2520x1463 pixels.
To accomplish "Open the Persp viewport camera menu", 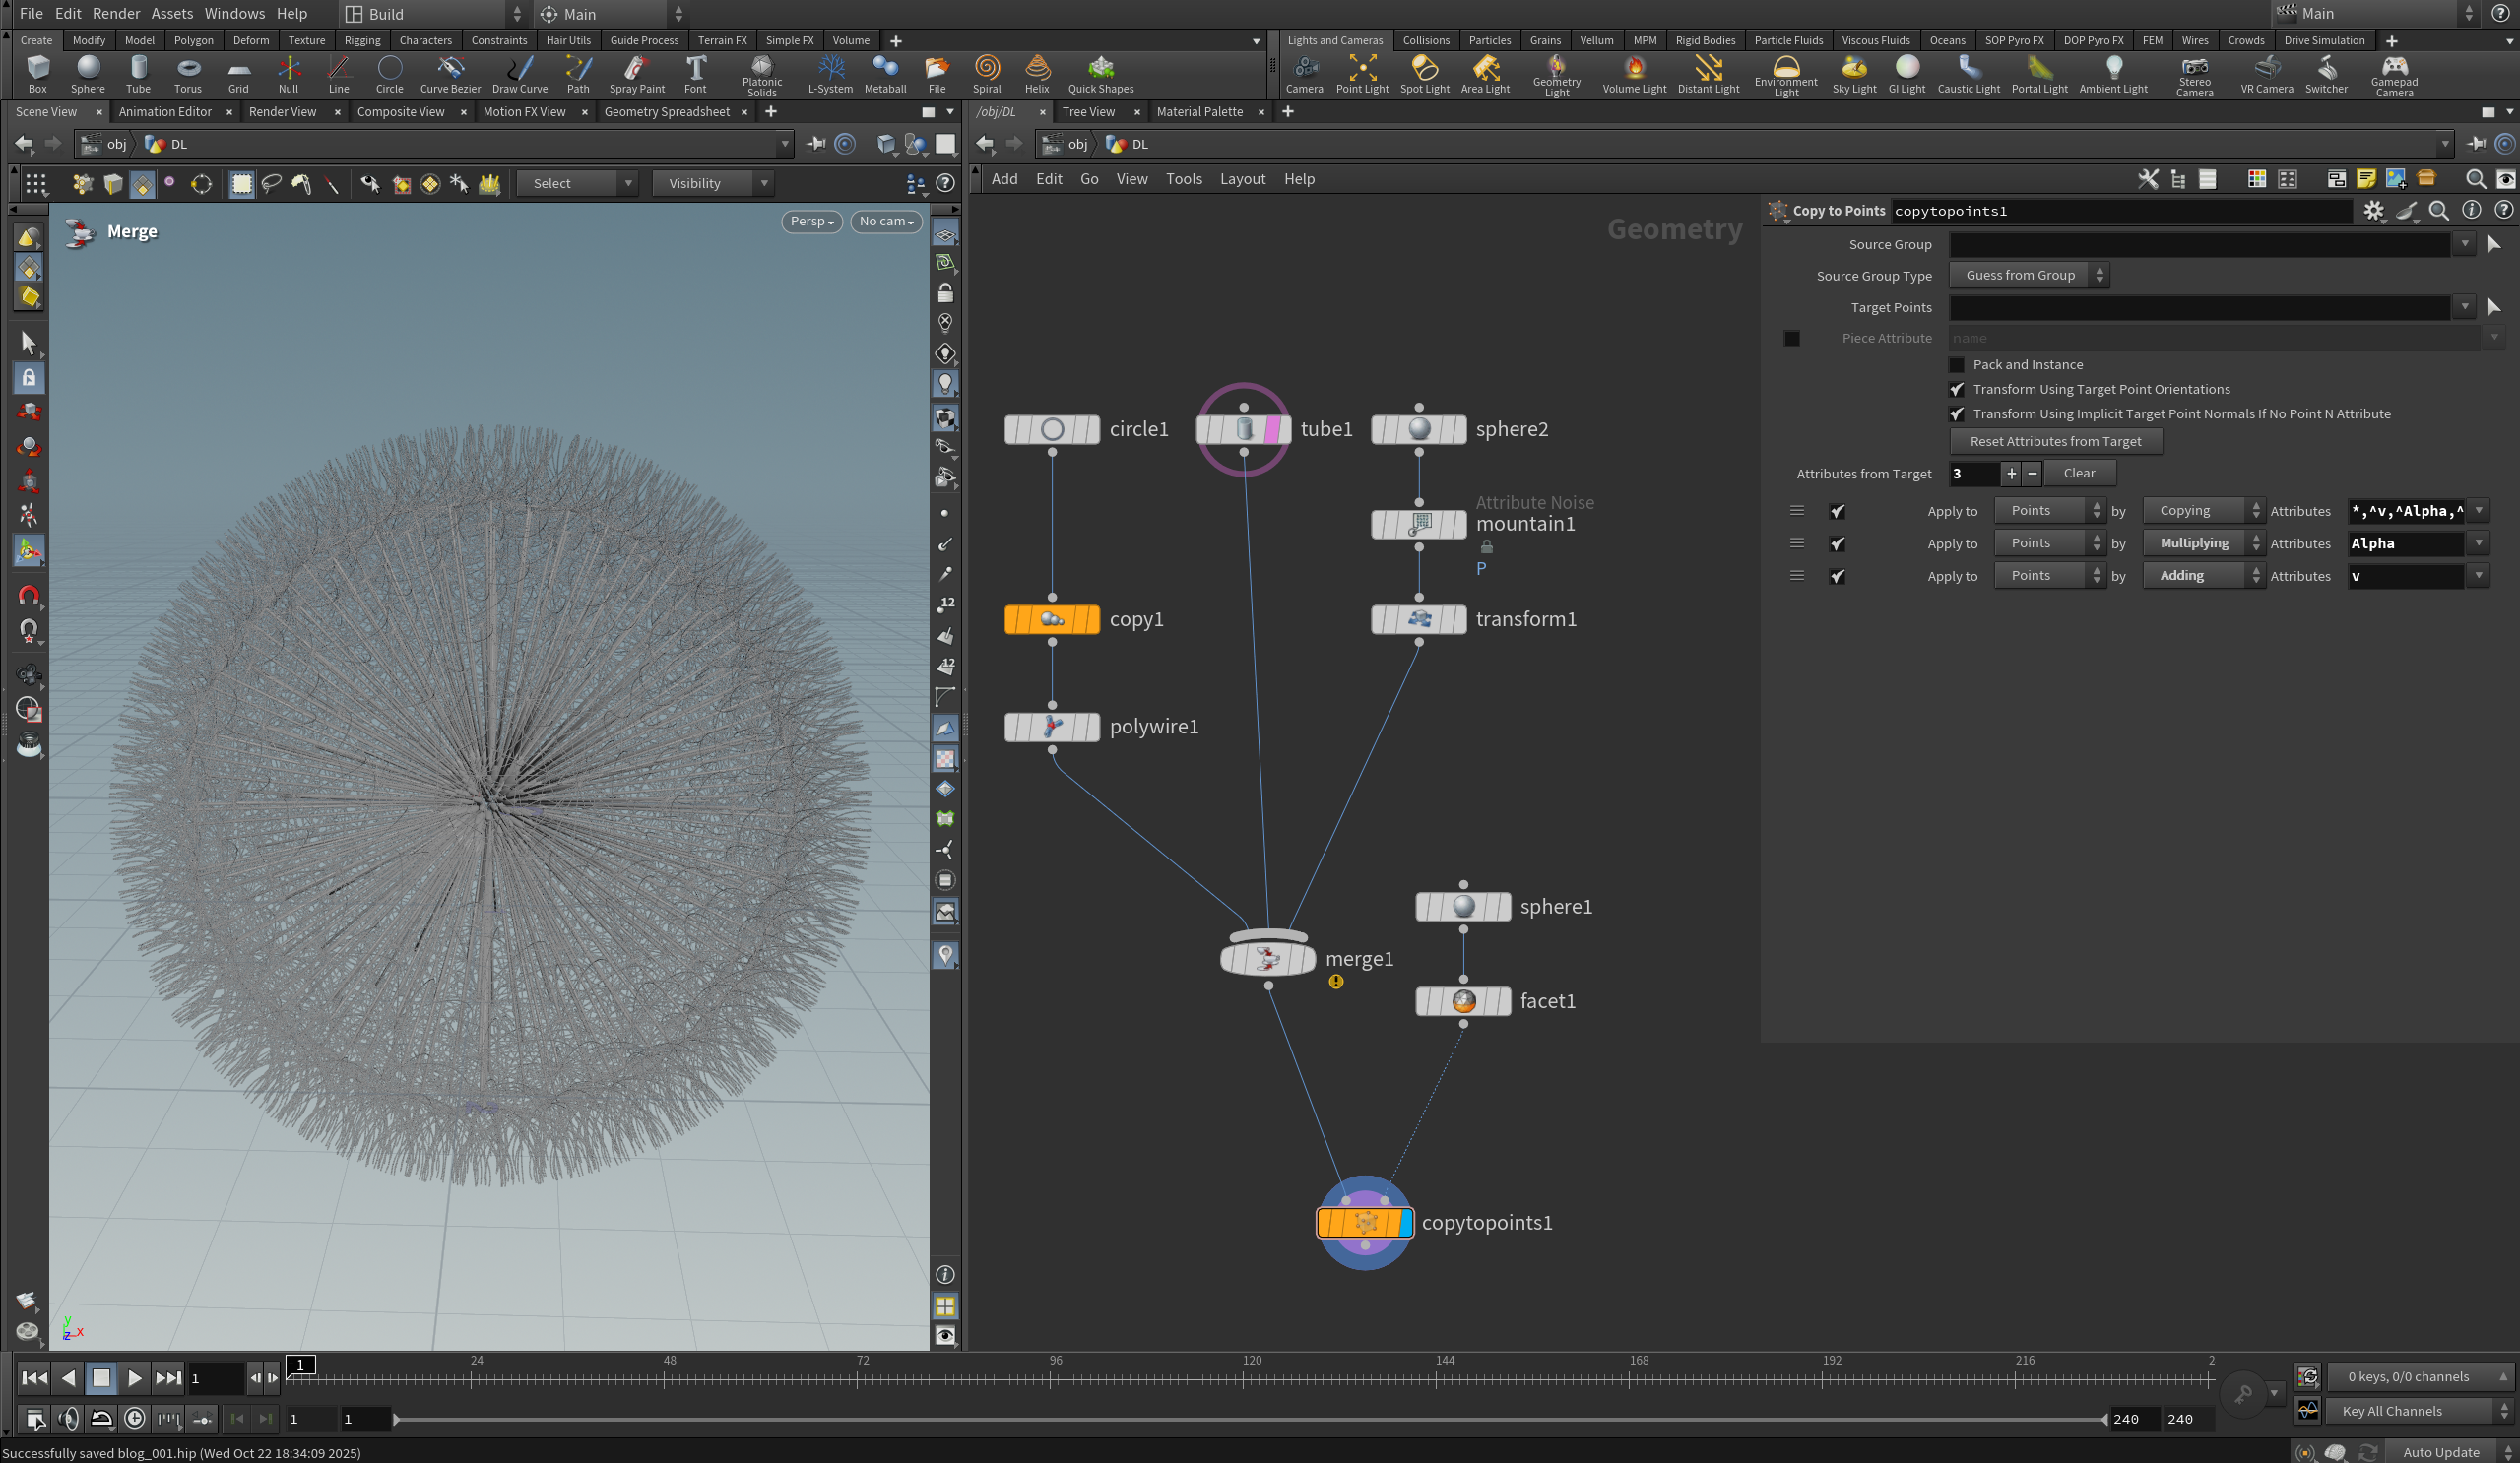I will pyautogui.click(x=811, y=221).
